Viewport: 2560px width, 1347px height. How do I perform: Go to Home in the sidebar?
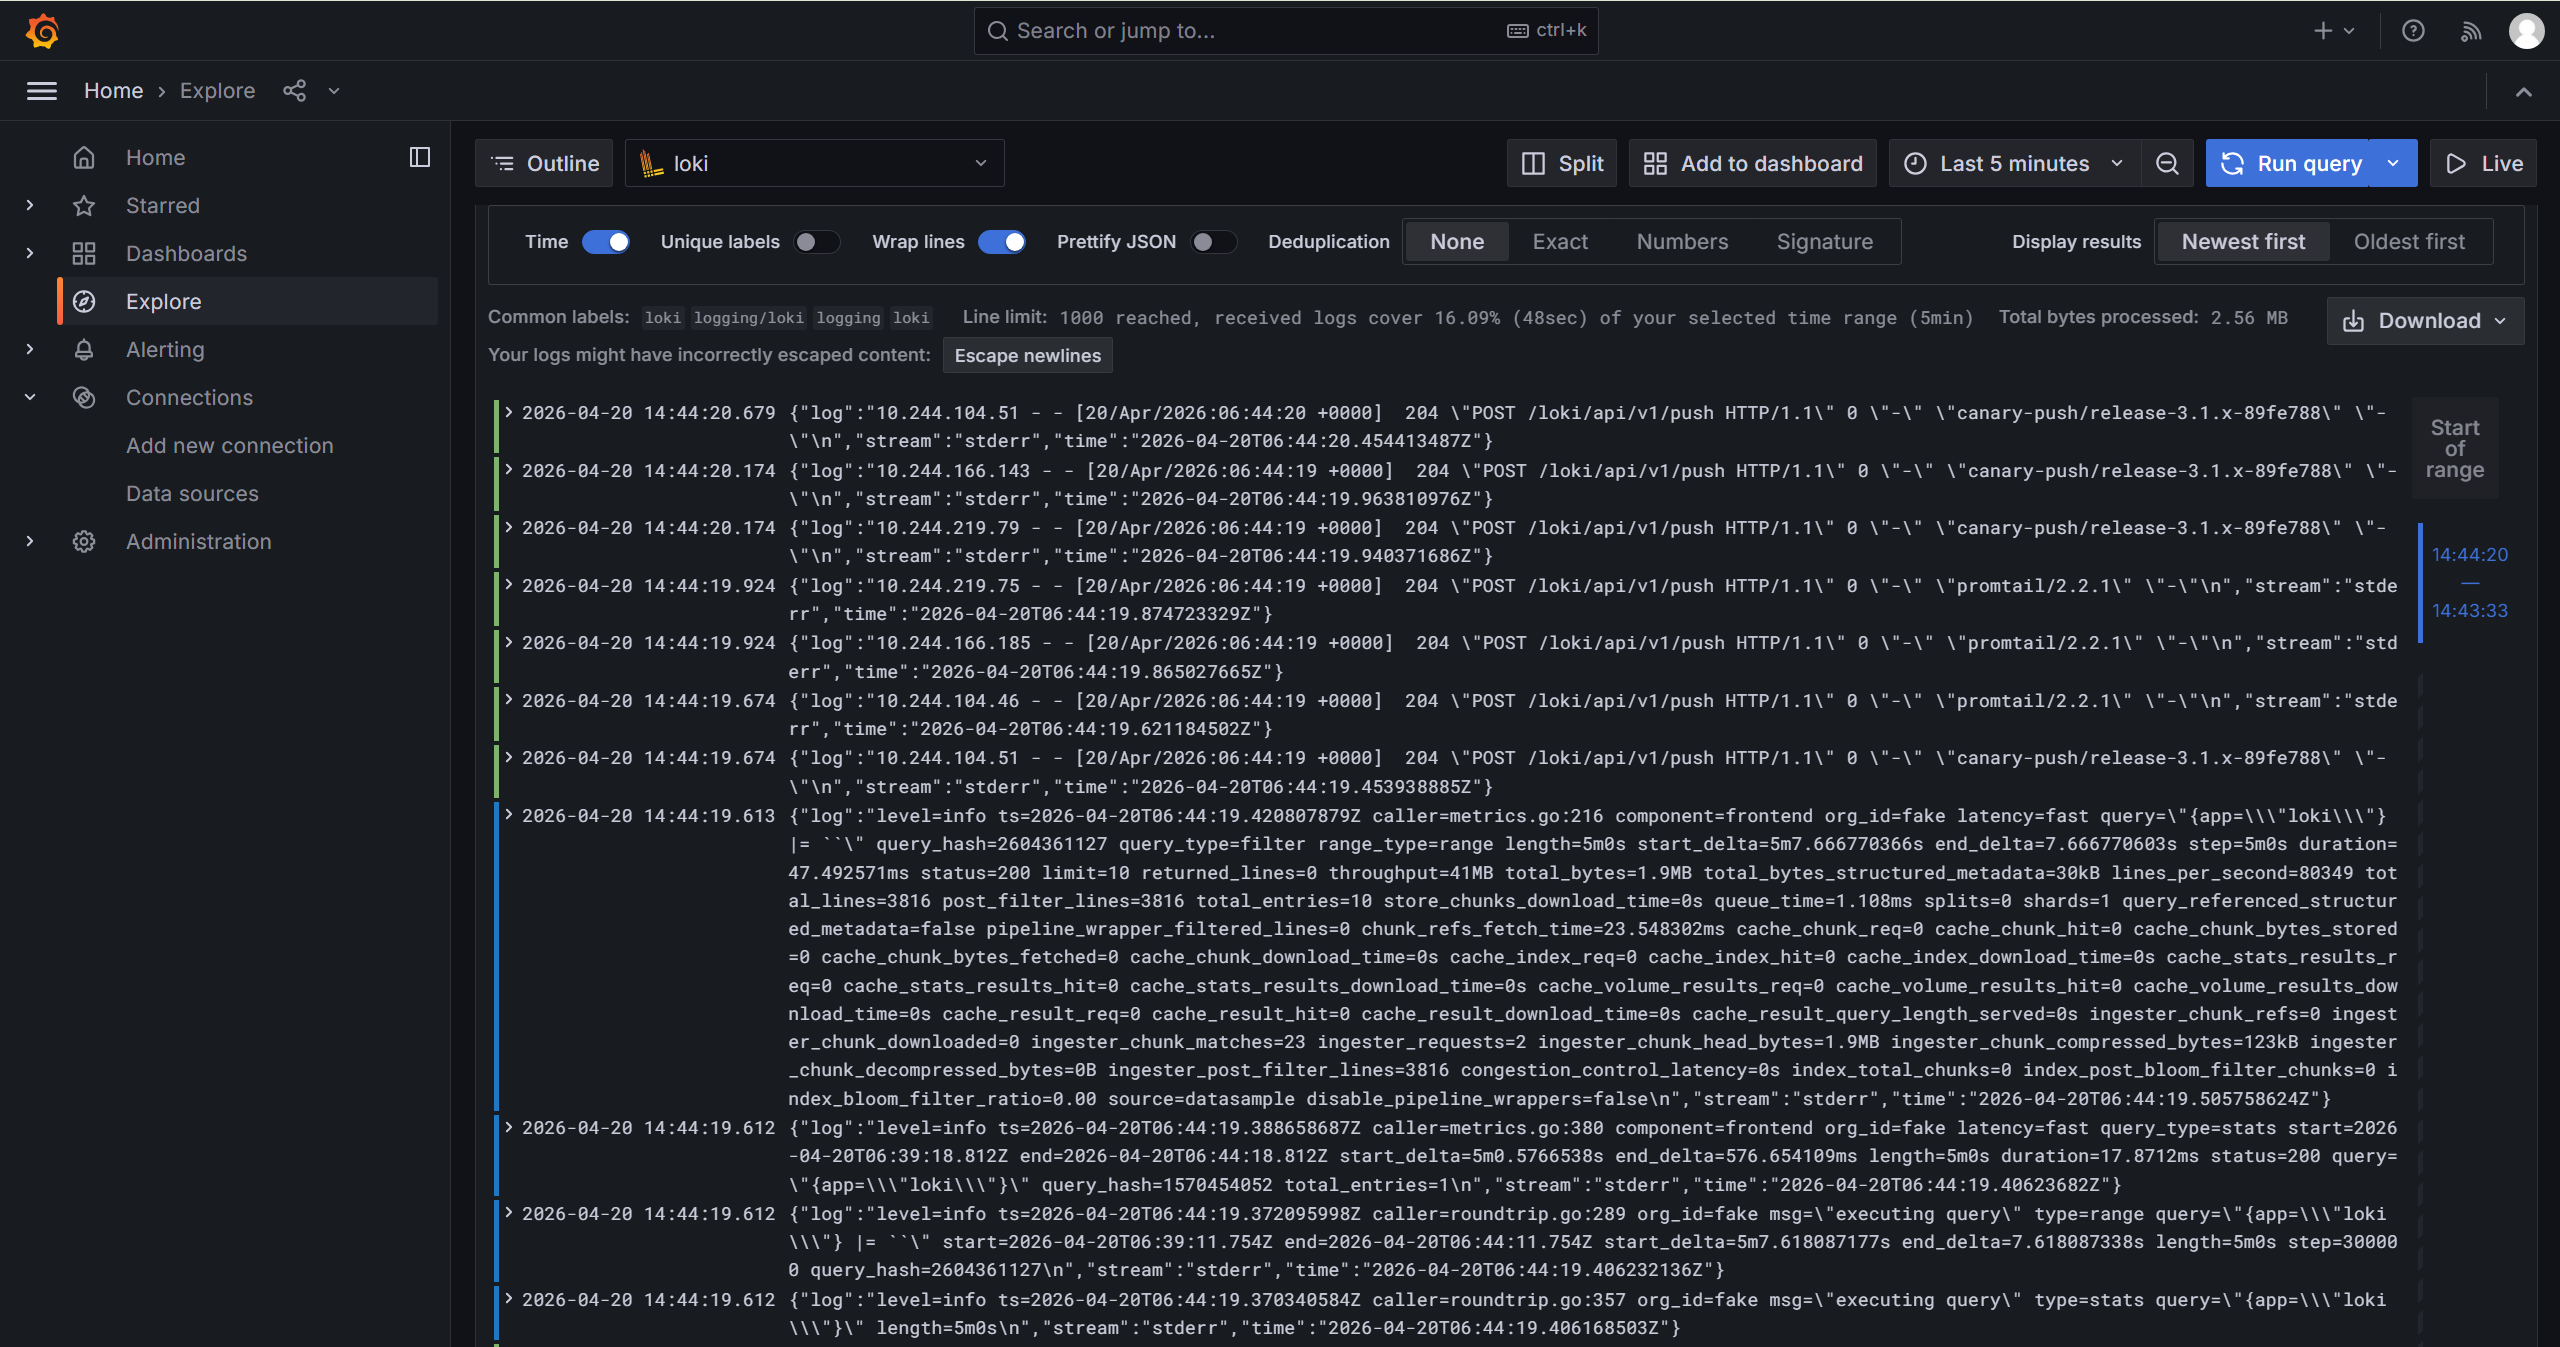click(x=155, y=157)
